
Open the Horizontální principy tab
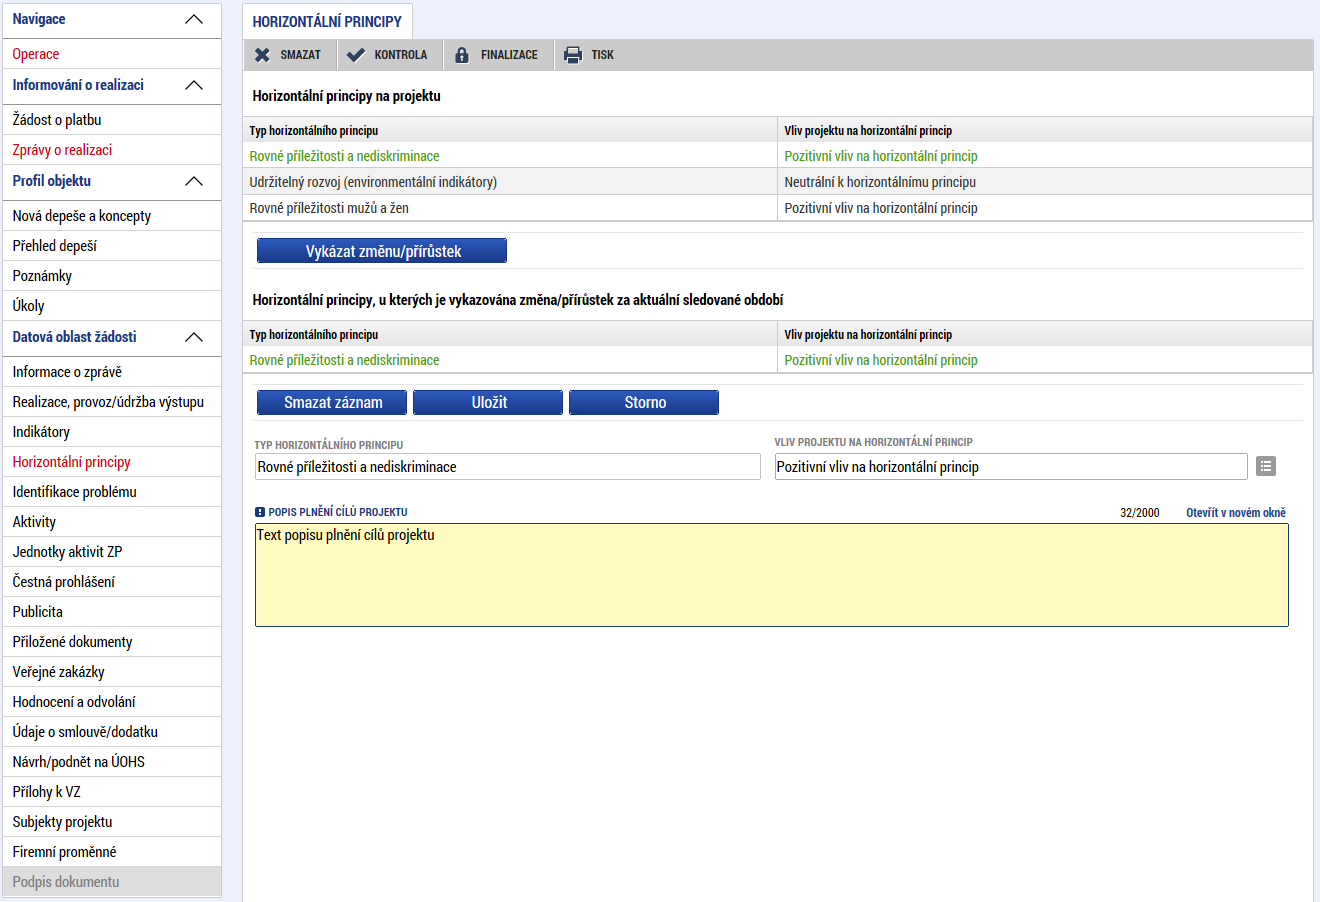tap(327, 21)
